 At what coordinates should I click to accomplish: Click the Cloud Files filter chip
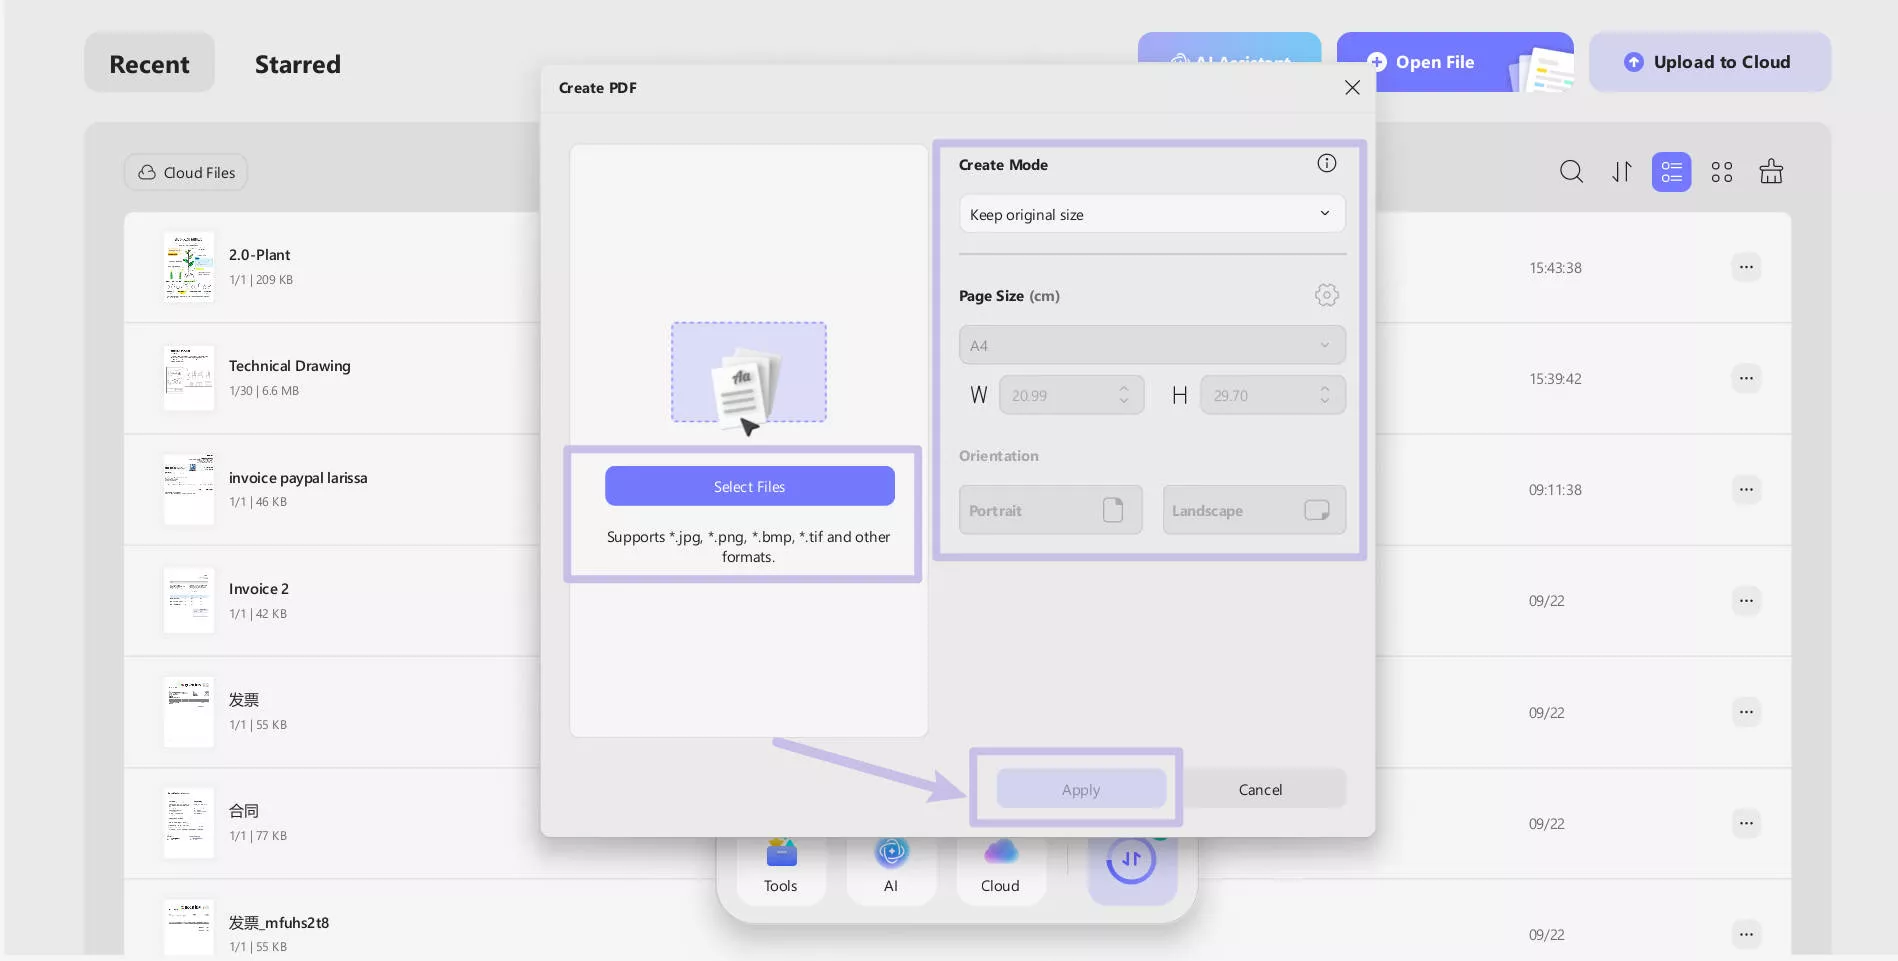pos(185,171)
